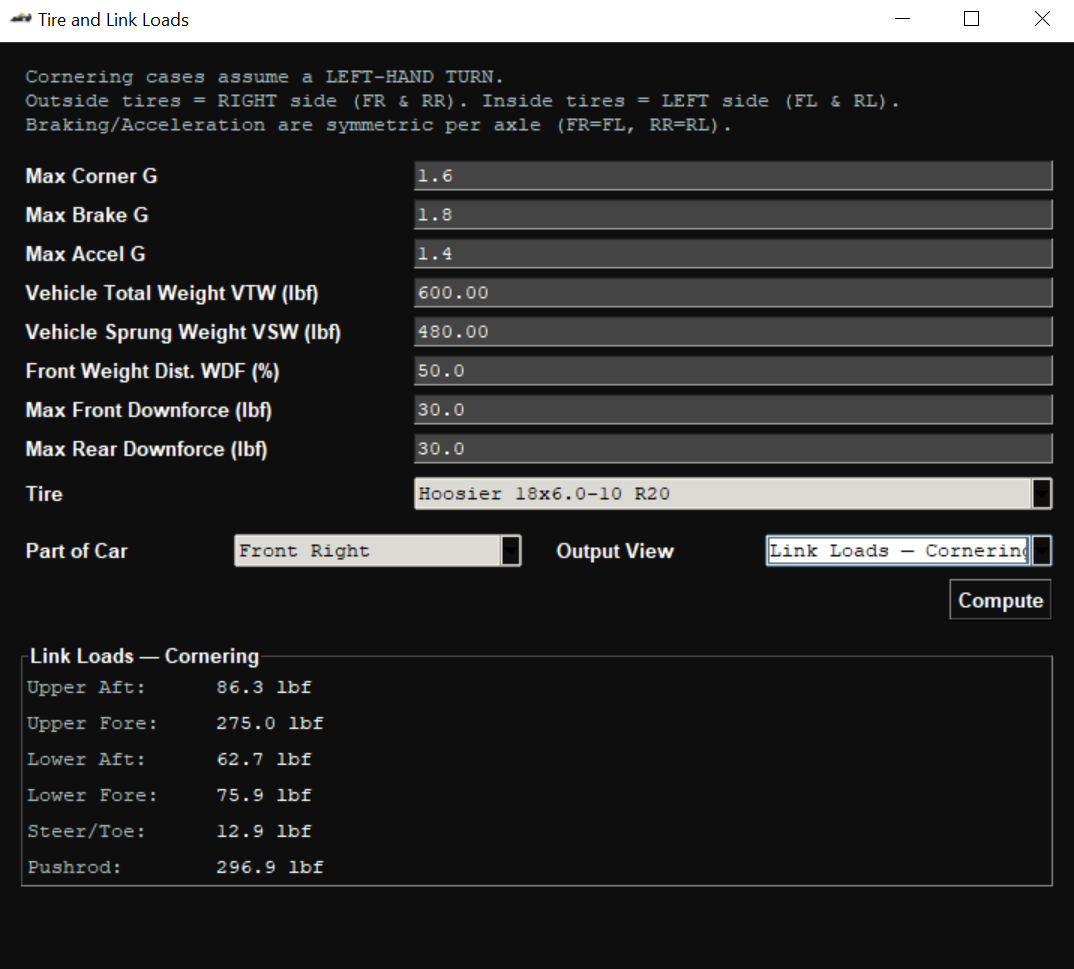Open the Output View dropdown arrow
Viewport: 1074px width, 969px height.
pos(1041,551)
